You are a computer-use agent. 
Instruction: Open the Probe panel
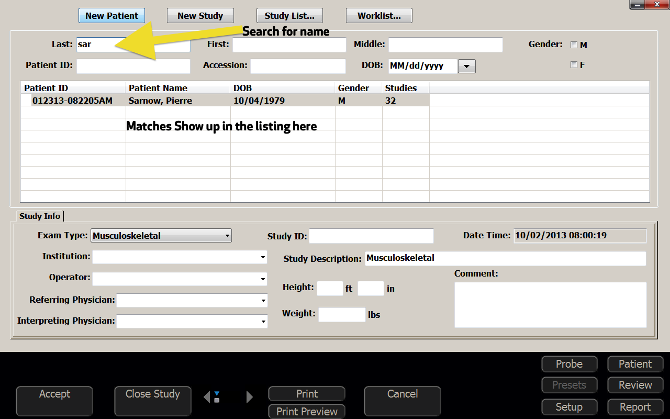(569, 364)
